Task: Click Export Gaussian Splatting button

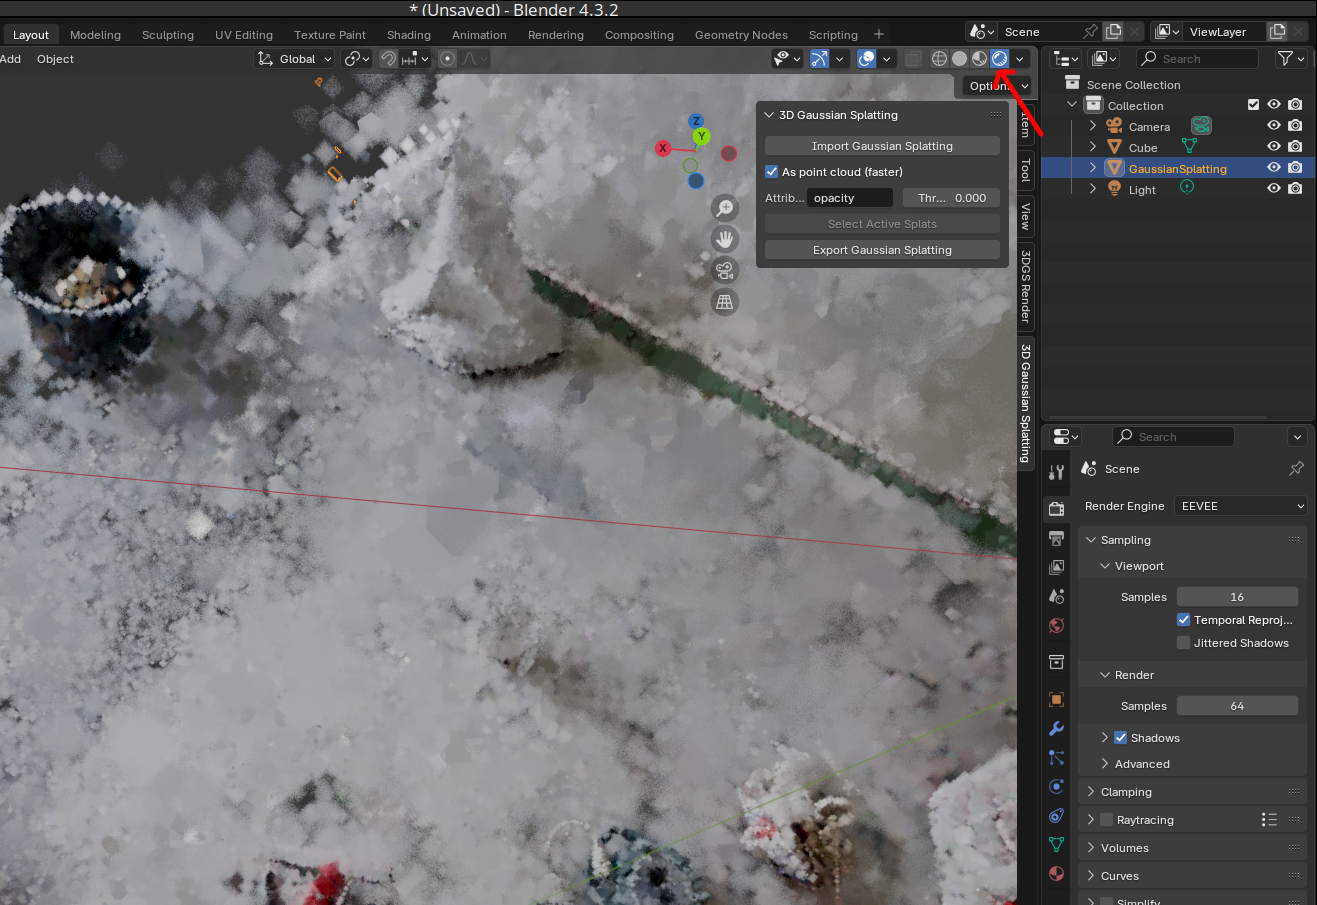Action: [882, 250]
